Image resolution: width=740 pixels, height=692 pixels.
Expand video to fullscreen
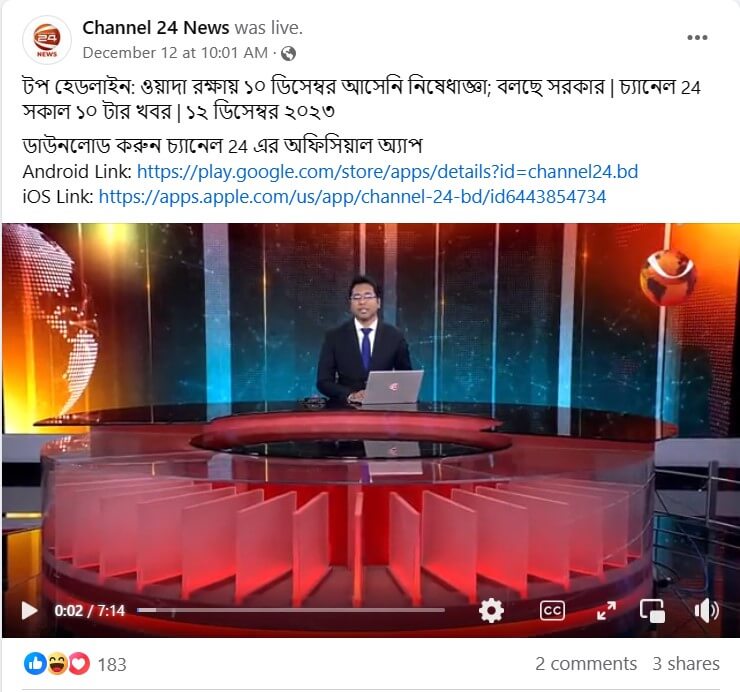605,610
